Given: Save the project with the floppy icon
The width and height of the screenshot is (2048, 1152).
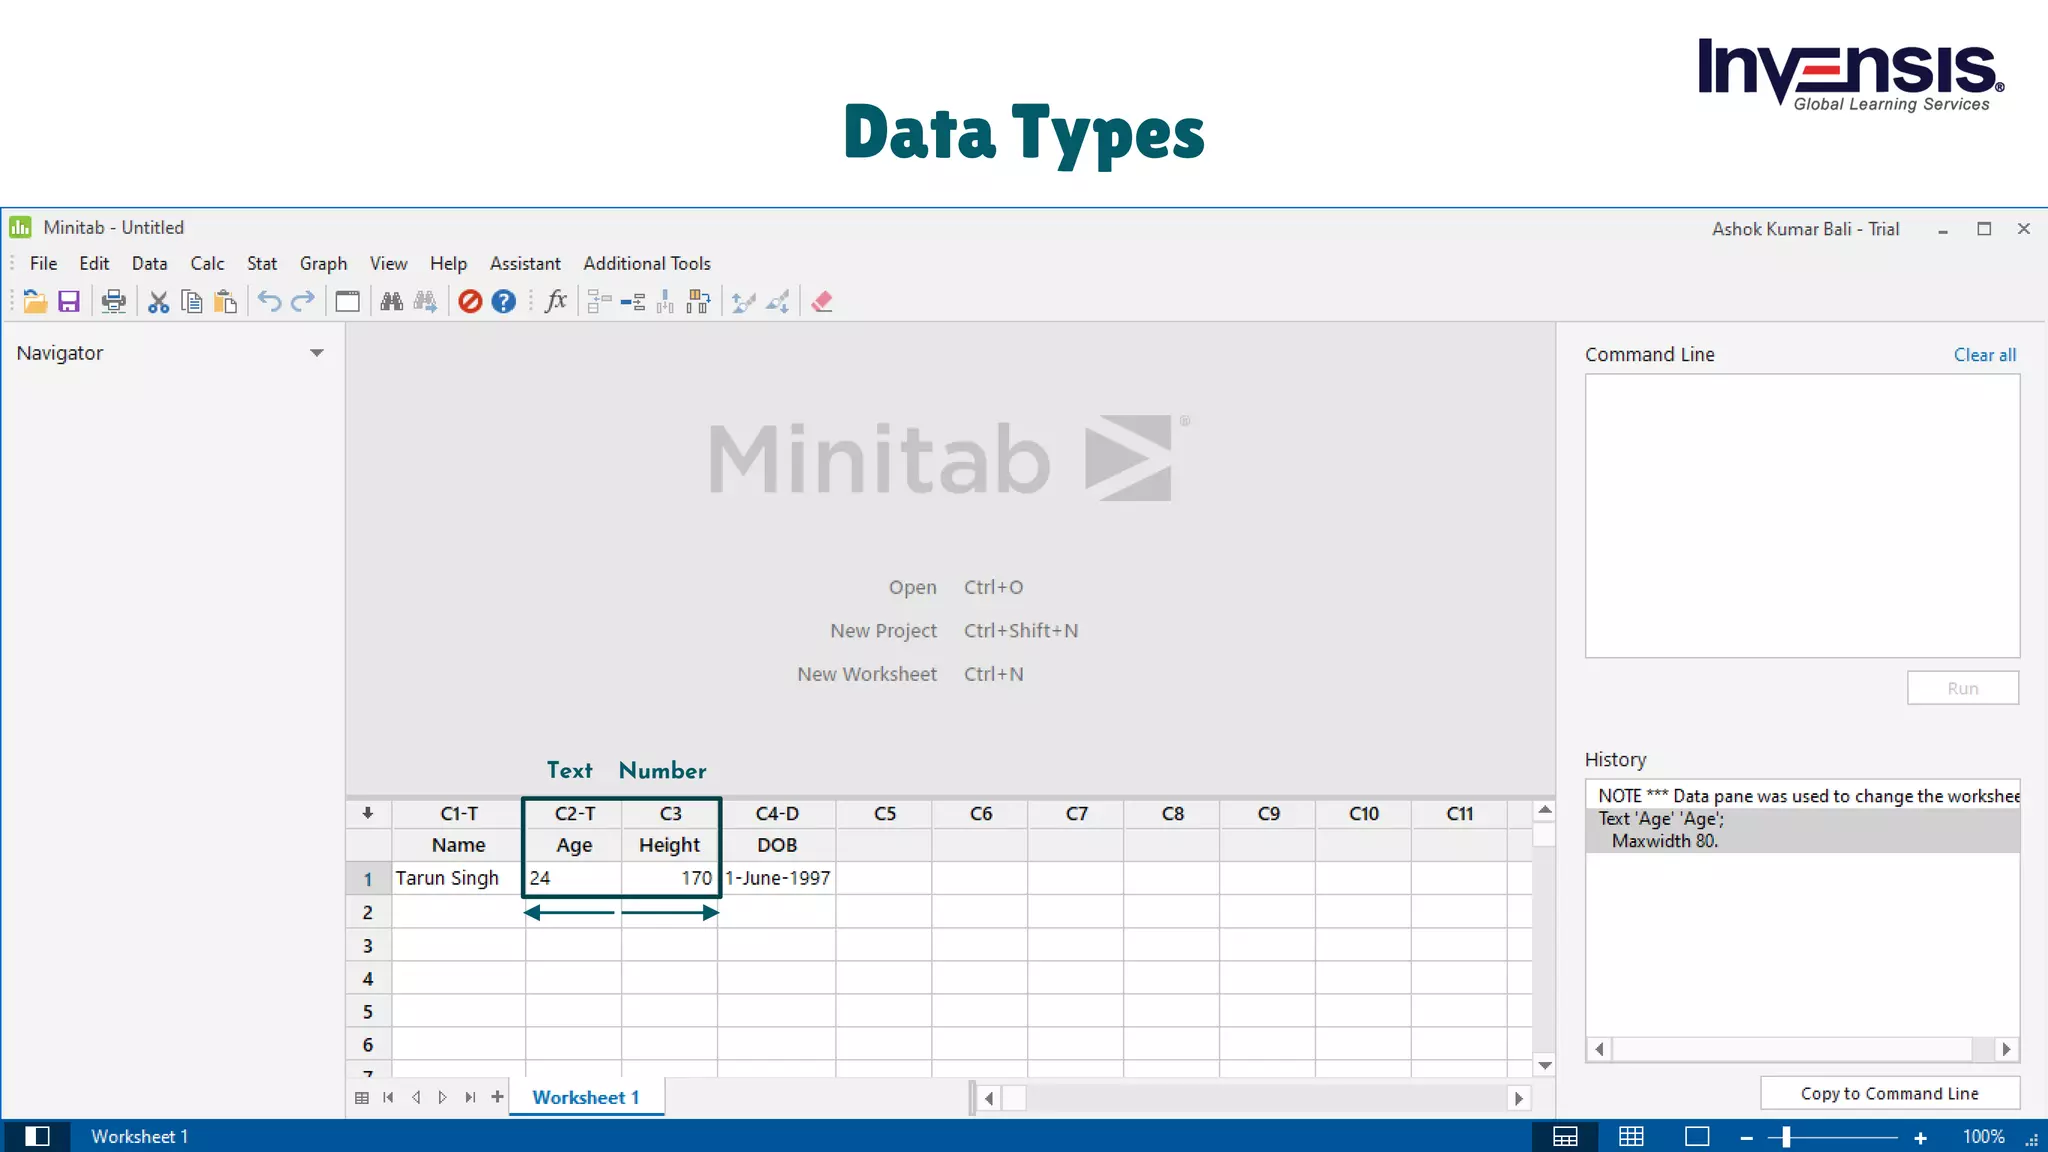Looking at the screenshot, I should (69, 302).
